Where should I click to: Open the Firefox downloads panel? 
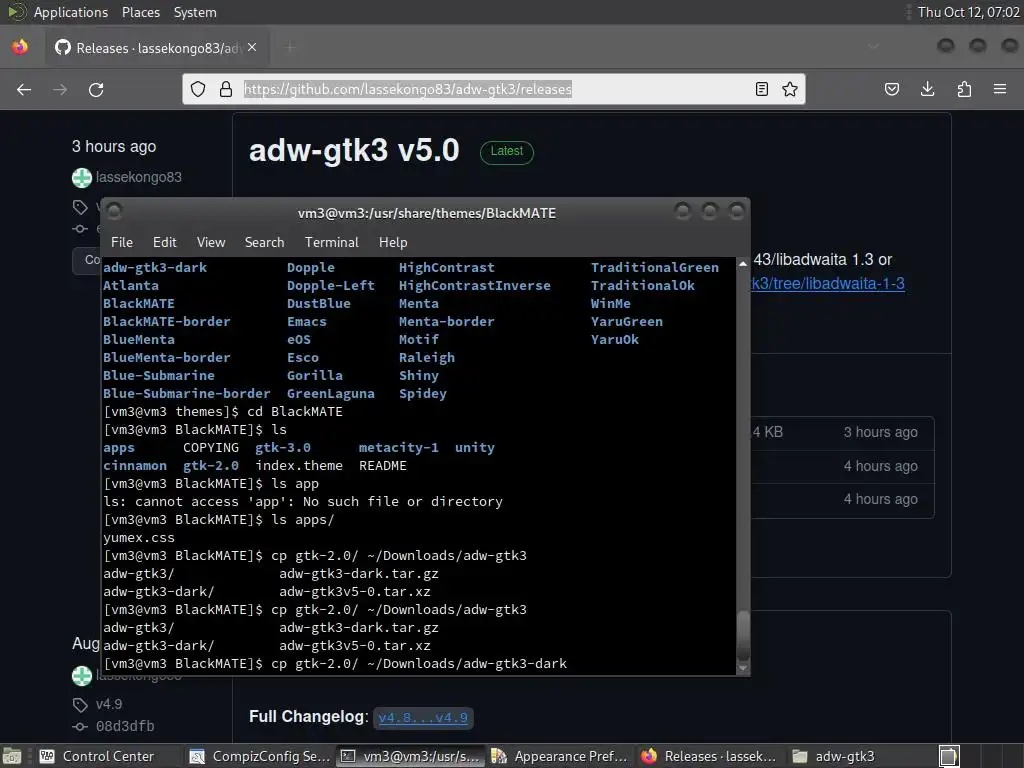coord(927,89)
